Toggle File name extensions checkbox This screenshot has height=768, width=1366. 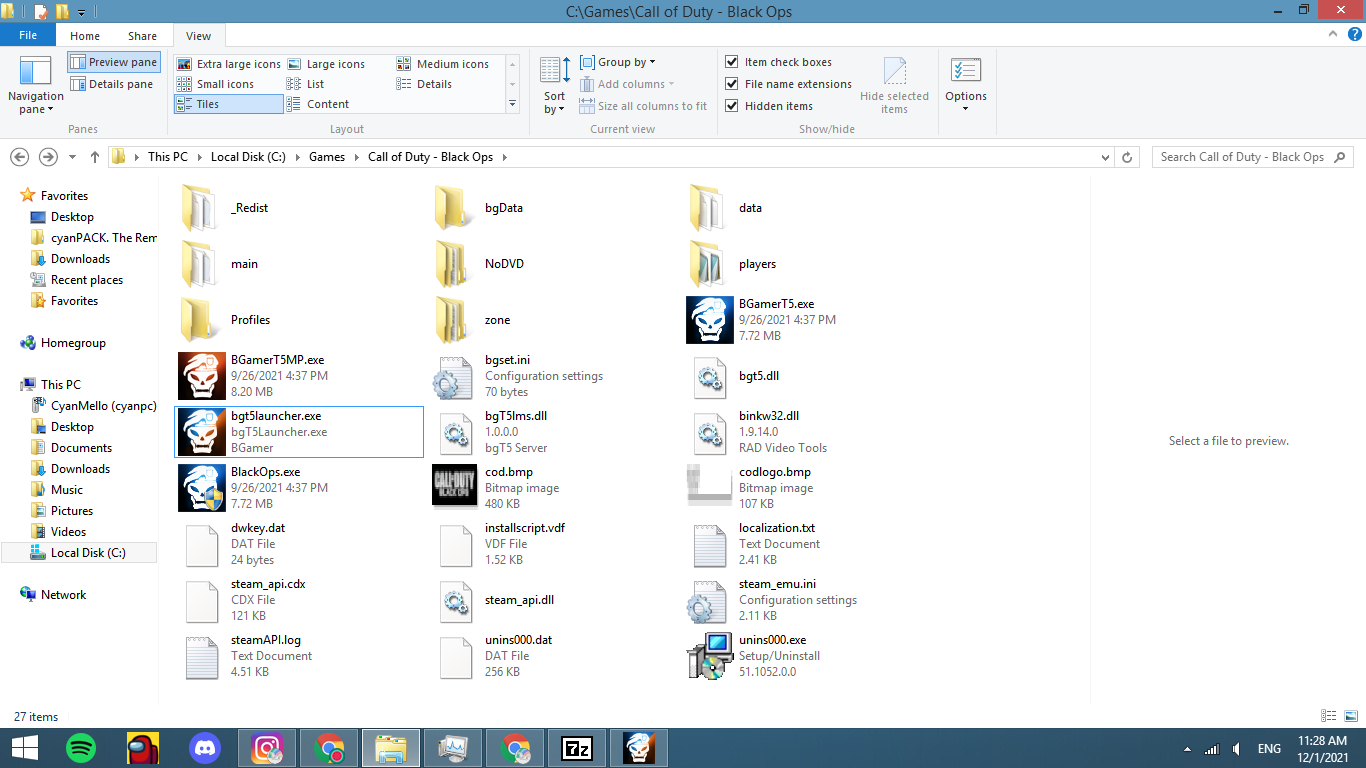tap(733, 84)
